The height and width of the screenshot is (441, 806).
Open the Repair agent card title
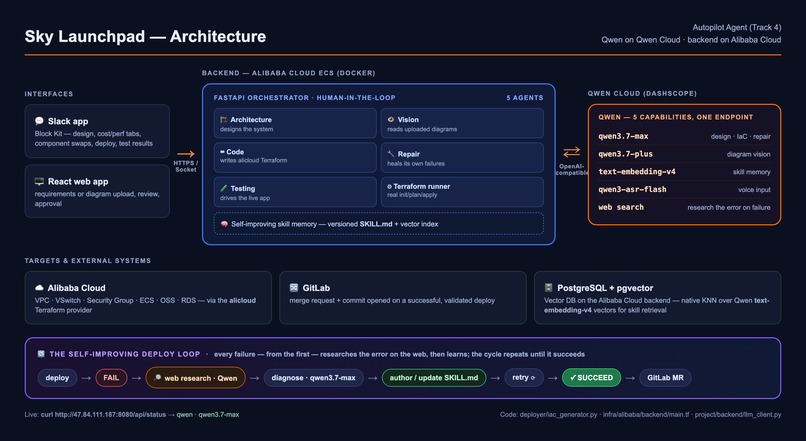pos(409,154)
